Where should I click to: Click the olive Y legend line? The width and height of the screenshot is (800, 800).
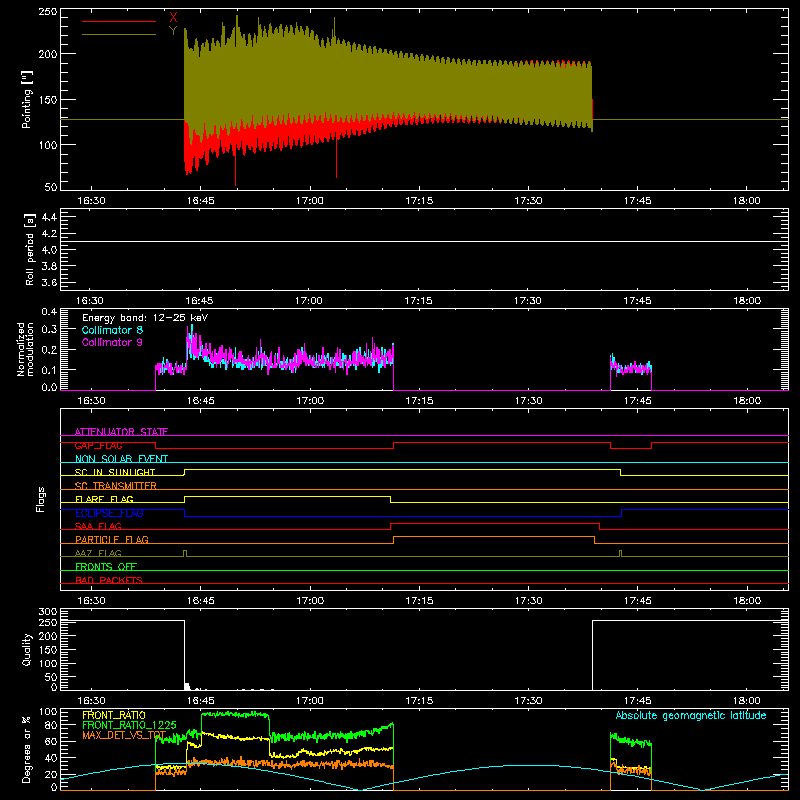119,34
